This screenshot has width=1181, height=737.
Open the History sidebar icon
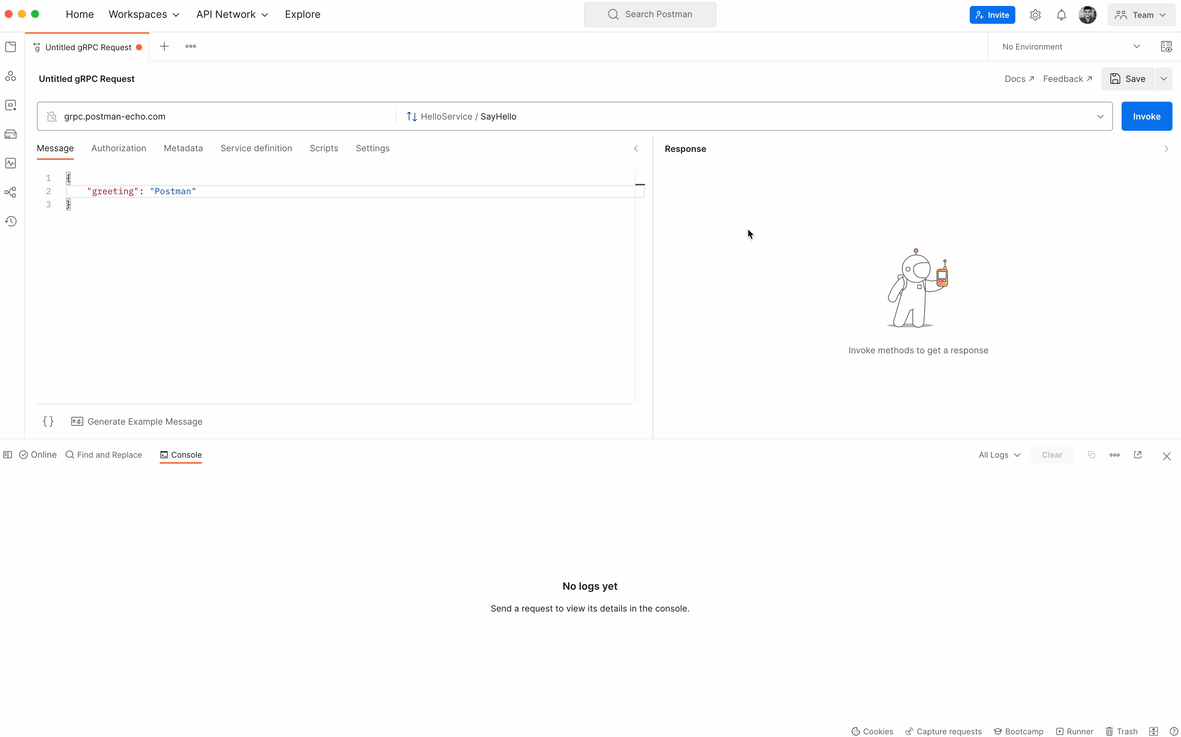[11, 221]
